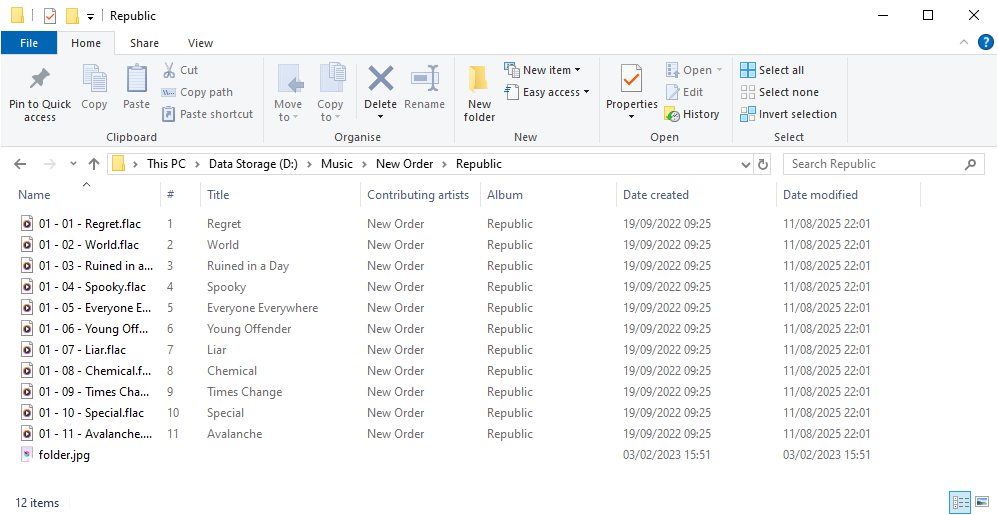Click the search magnifier icon
This screenshot has height=515, width=998.
point(970,164)
